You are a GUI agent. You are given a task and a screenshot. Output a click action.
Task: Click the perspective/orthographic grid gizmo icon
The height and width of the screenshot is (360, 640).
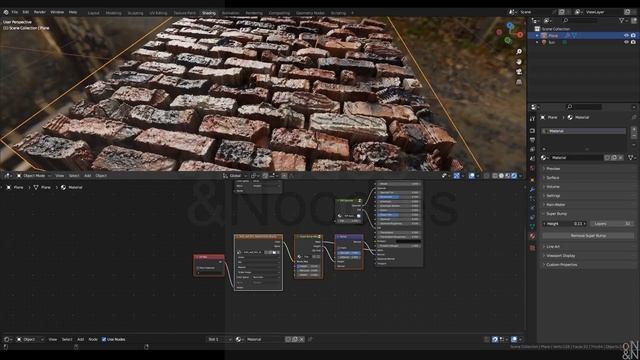(519, 82)
